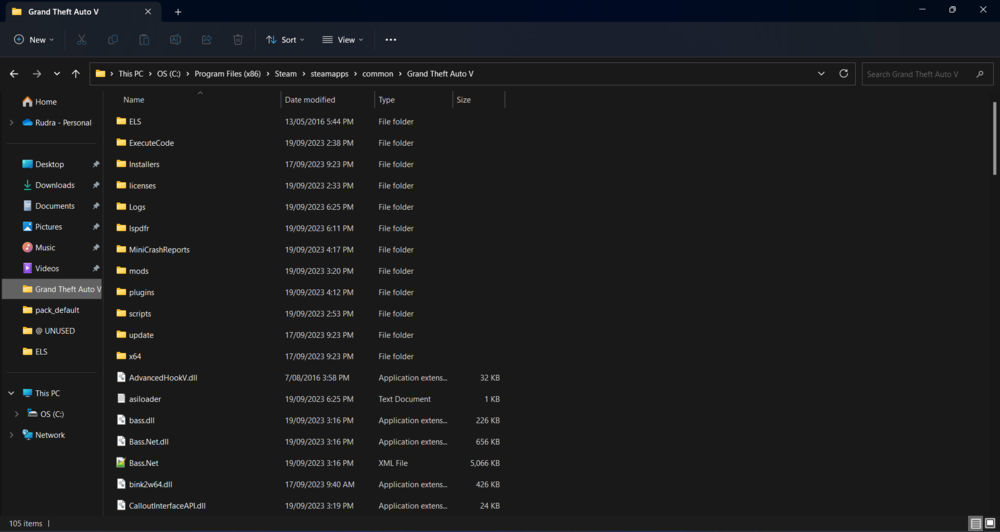Click the Share icon in toolbar
Viewport: 1000px width, 532px height.
click(x=206, y=40)
